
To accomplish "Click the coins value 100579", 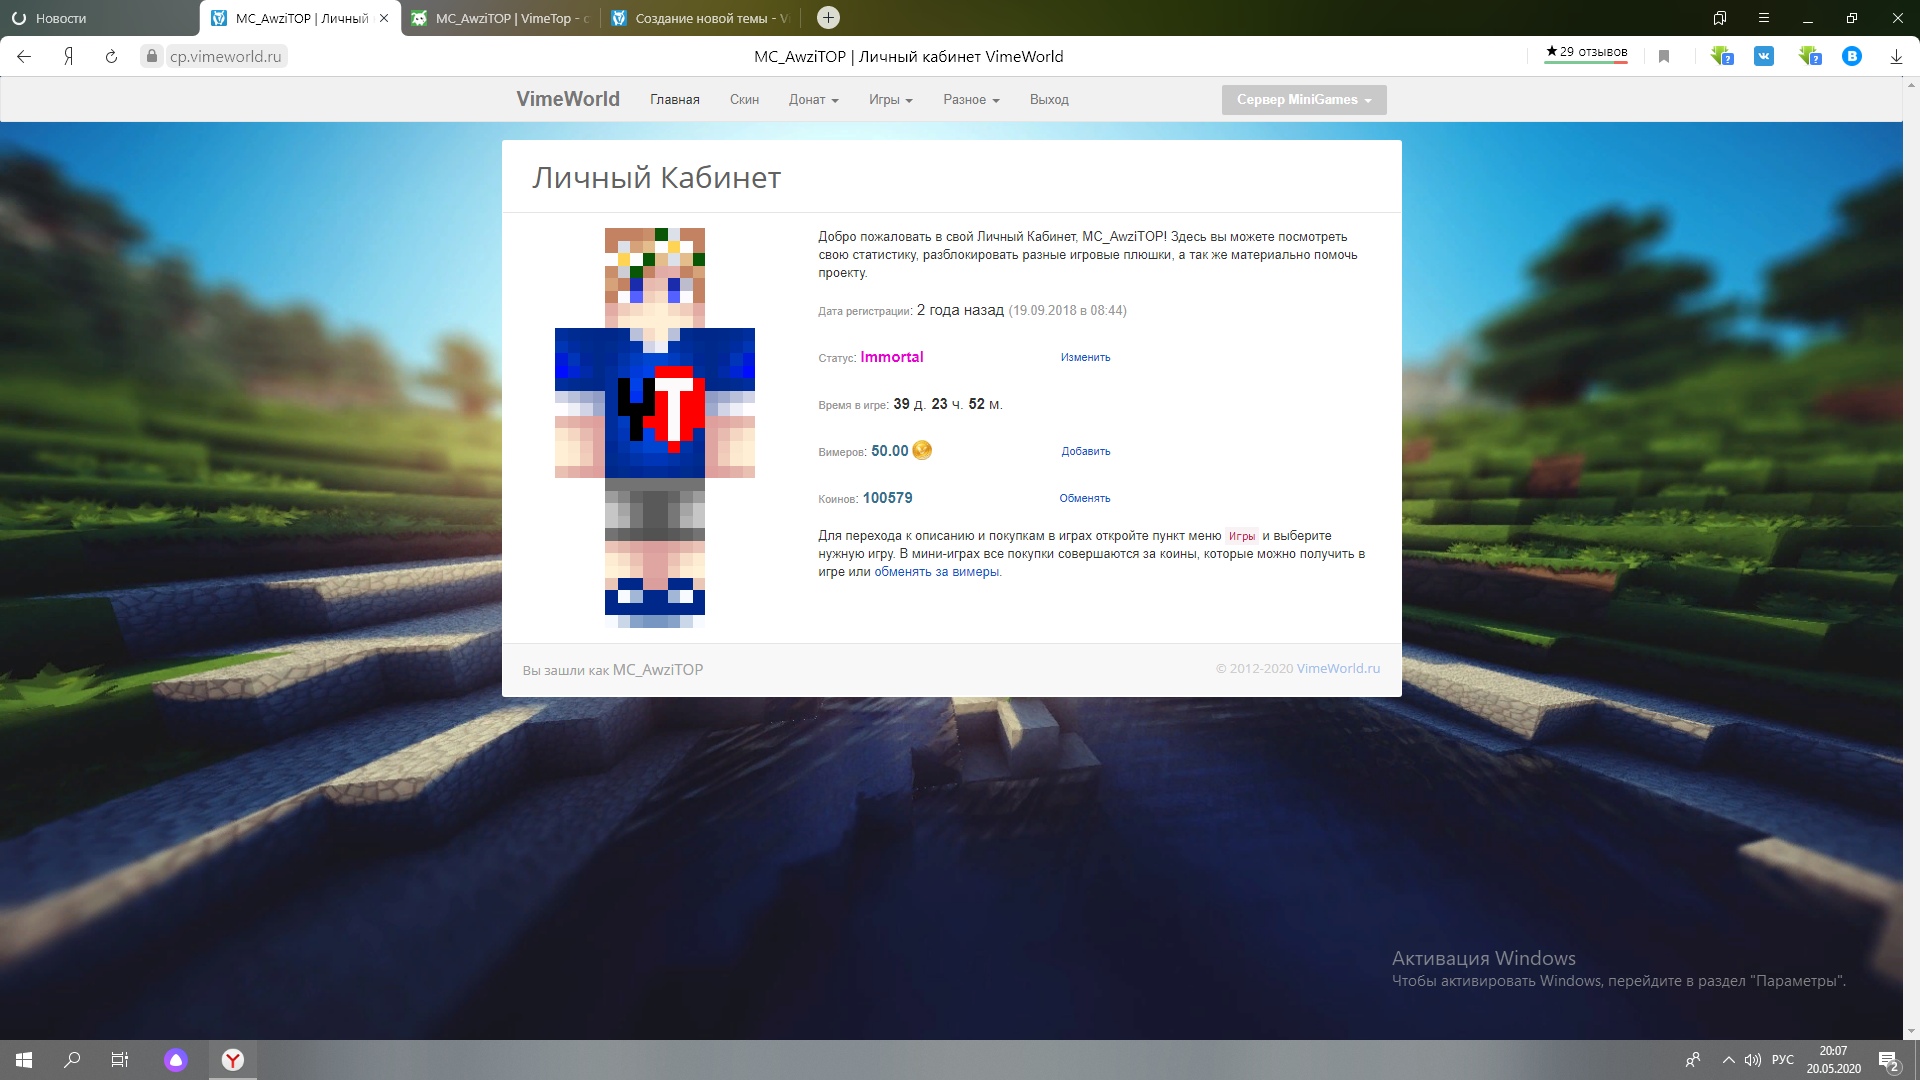I will point(888,498).
